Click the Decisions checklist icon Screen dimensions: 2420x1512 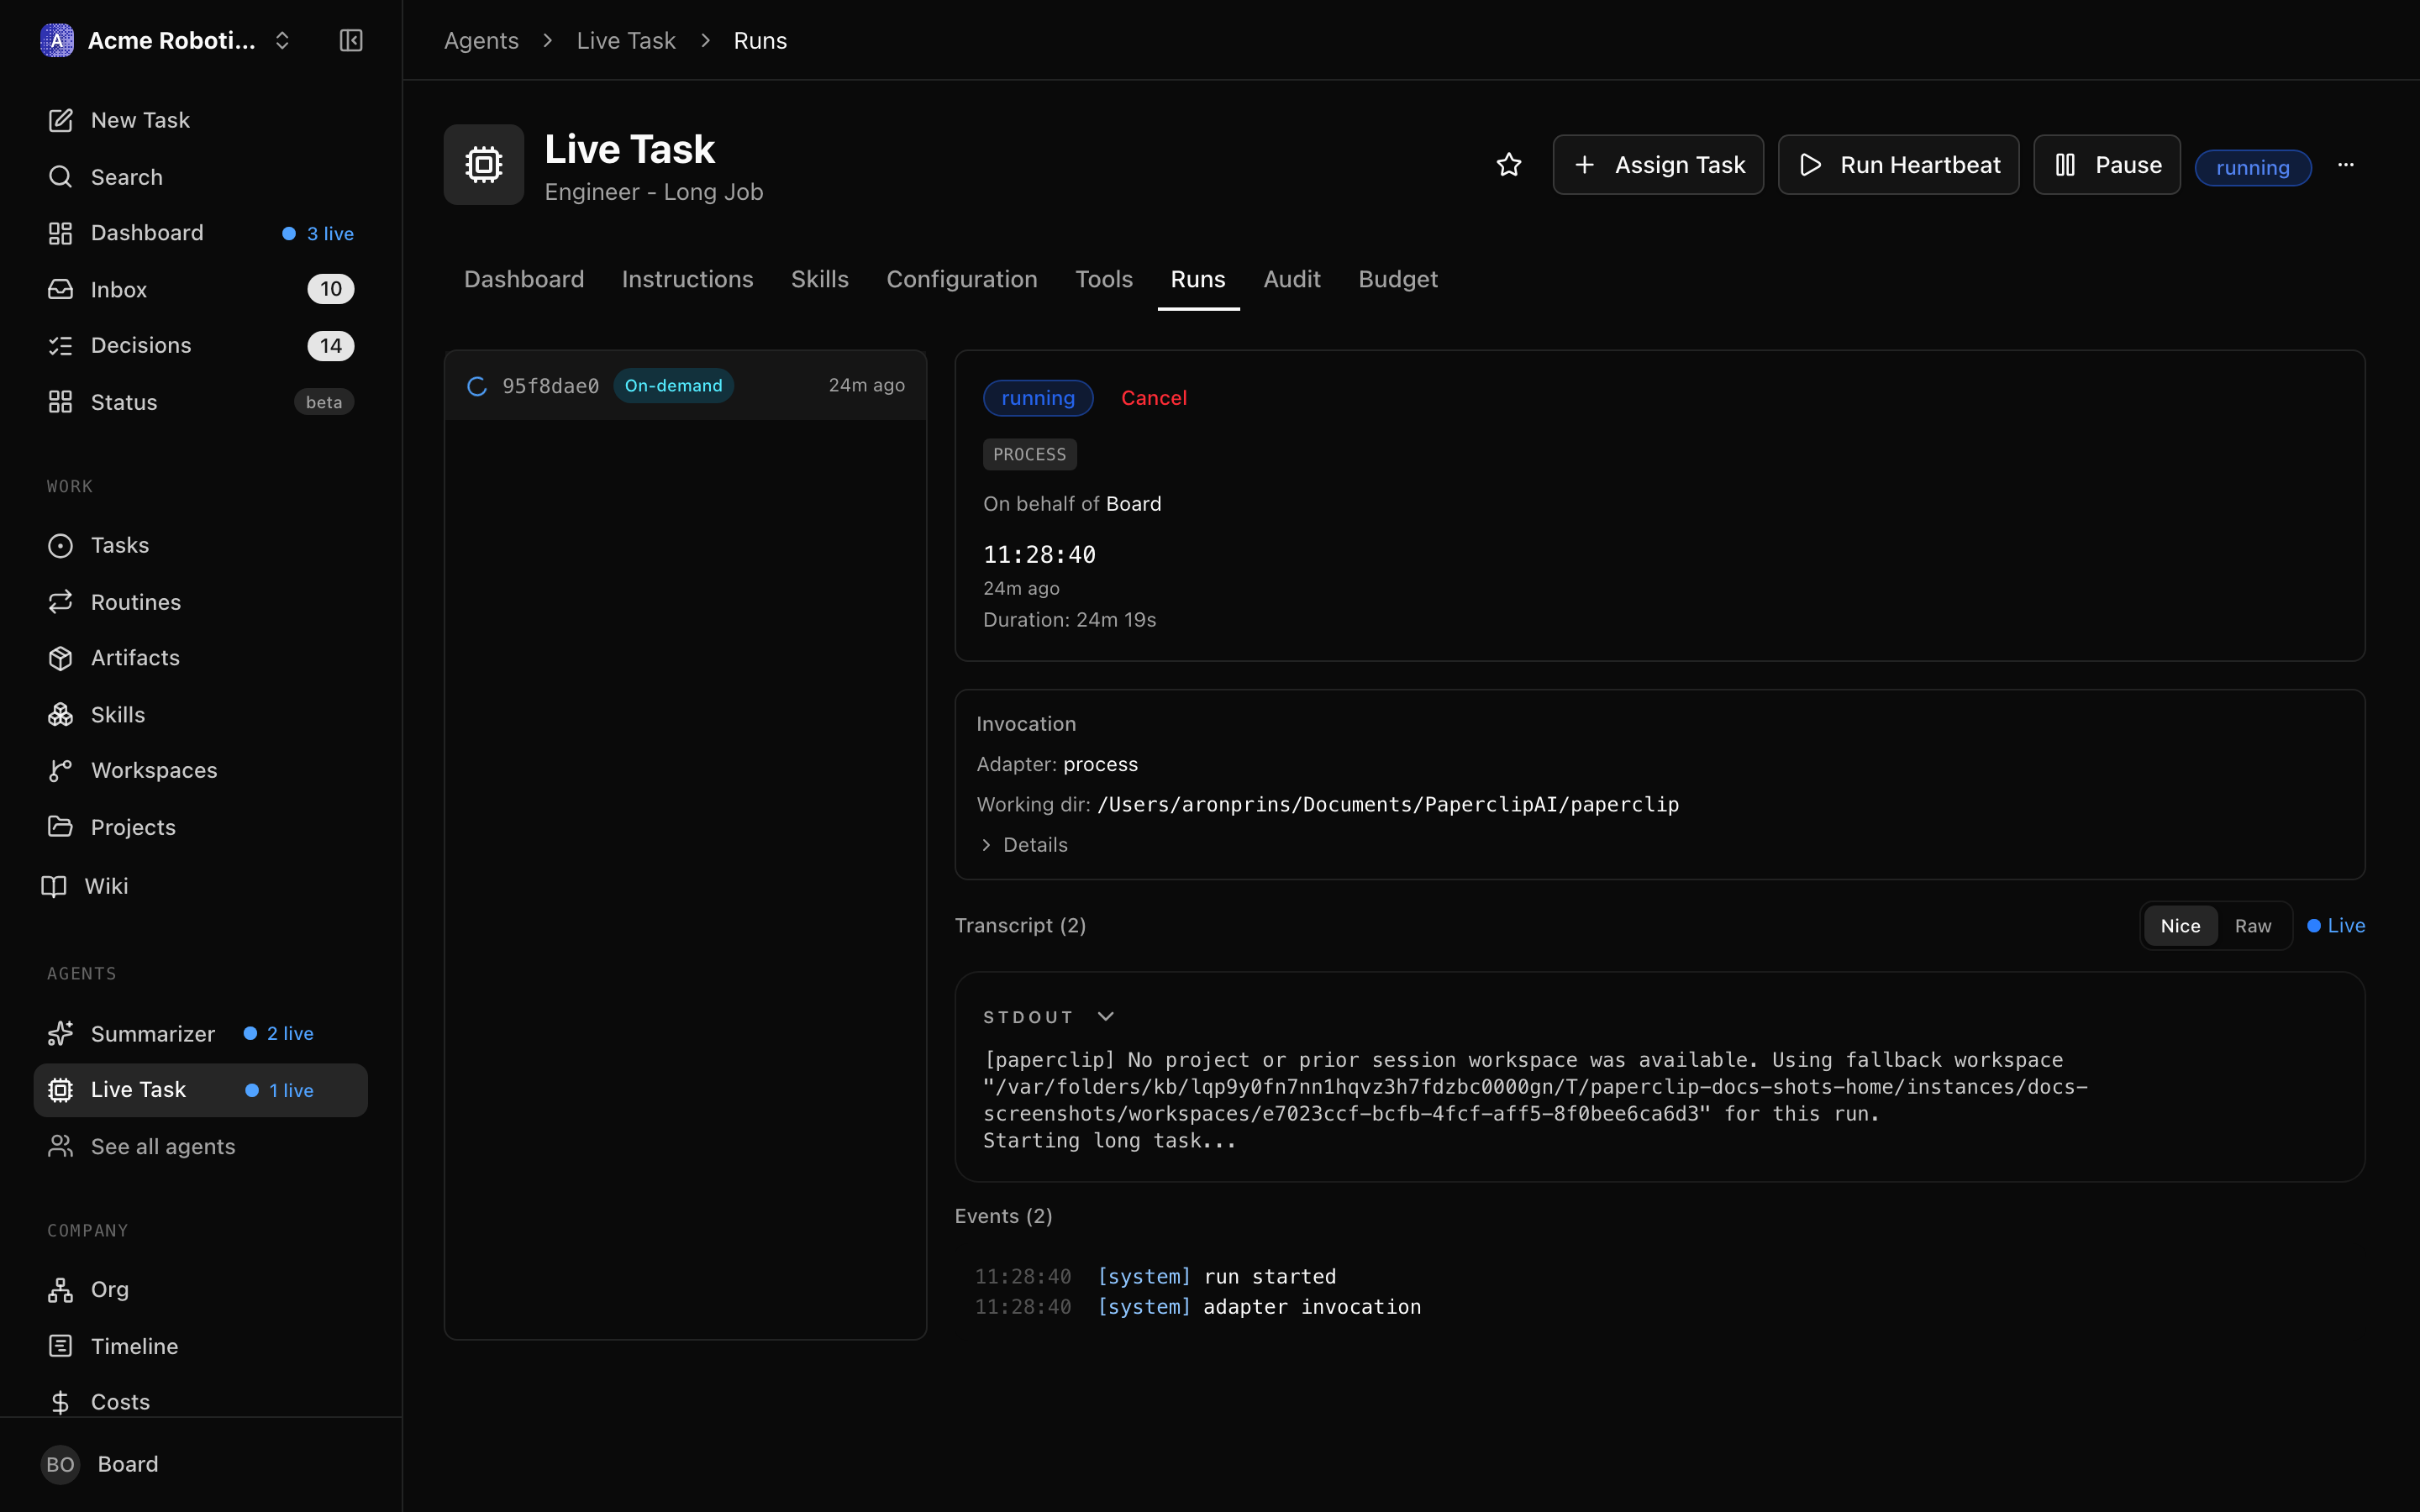[x=60, y=345]
